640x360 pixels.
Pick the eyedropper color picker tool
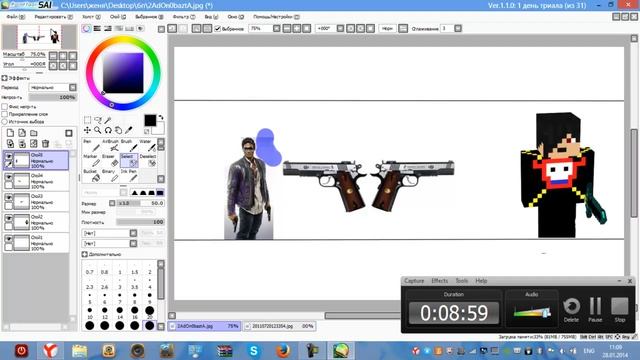pos(129,130)
